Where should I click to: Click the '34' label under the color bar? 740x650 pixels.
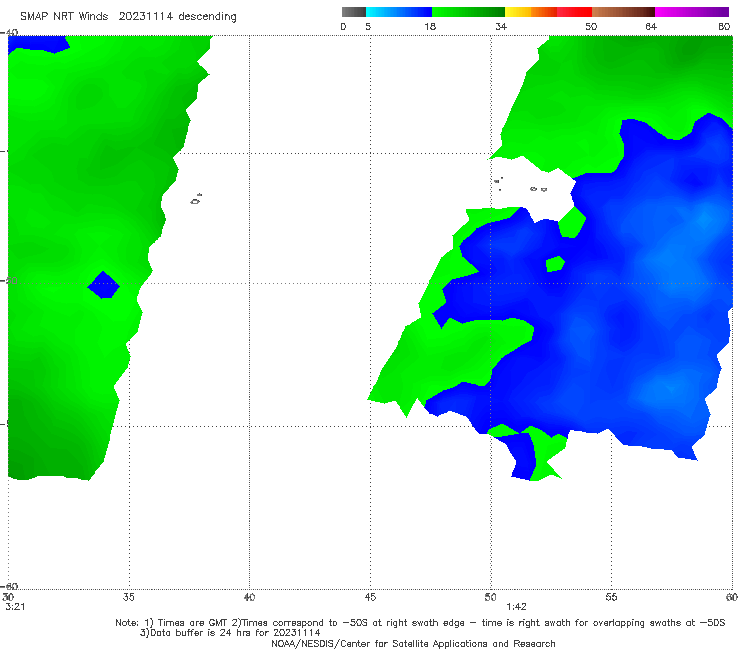tap(501, 27)
